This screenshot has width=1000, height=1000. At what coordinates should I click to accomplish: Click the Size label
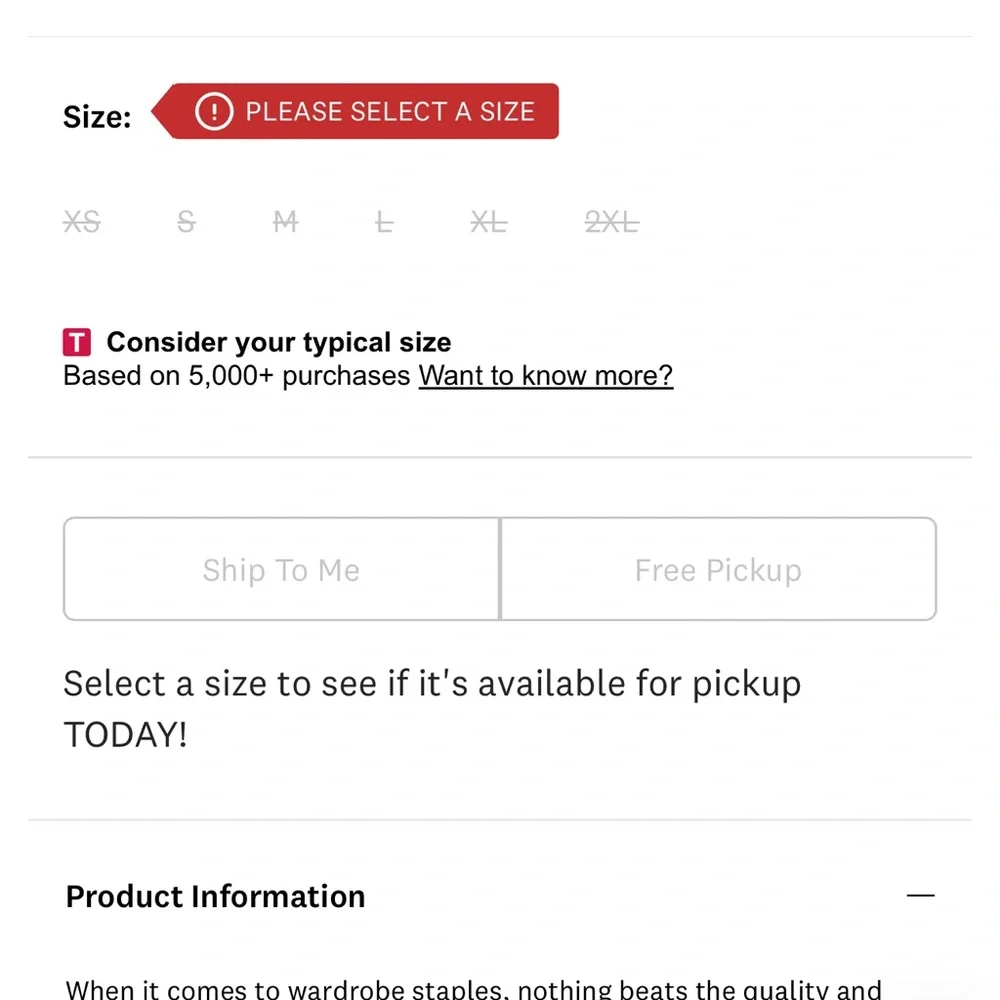[97, 117]
